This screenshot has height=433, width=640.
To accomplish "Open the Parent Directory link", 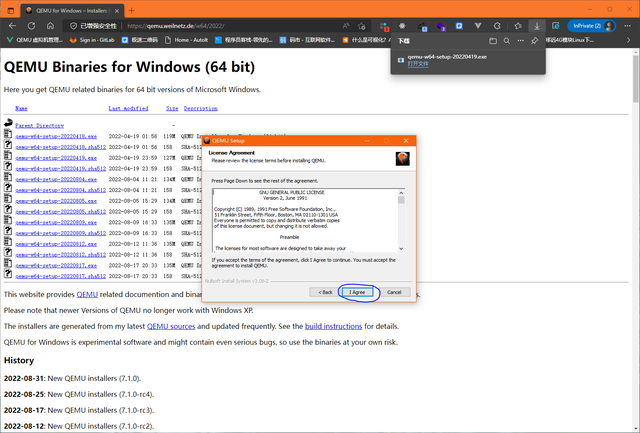I will pos(40,126).
